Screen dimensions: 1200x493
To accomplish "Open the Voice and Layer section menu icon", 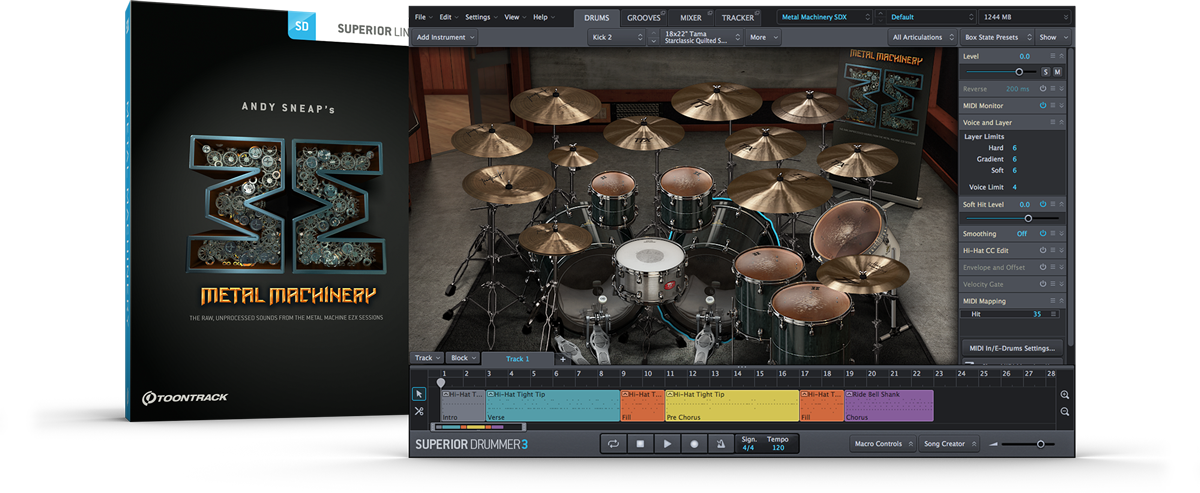I will pos(1052,122).
